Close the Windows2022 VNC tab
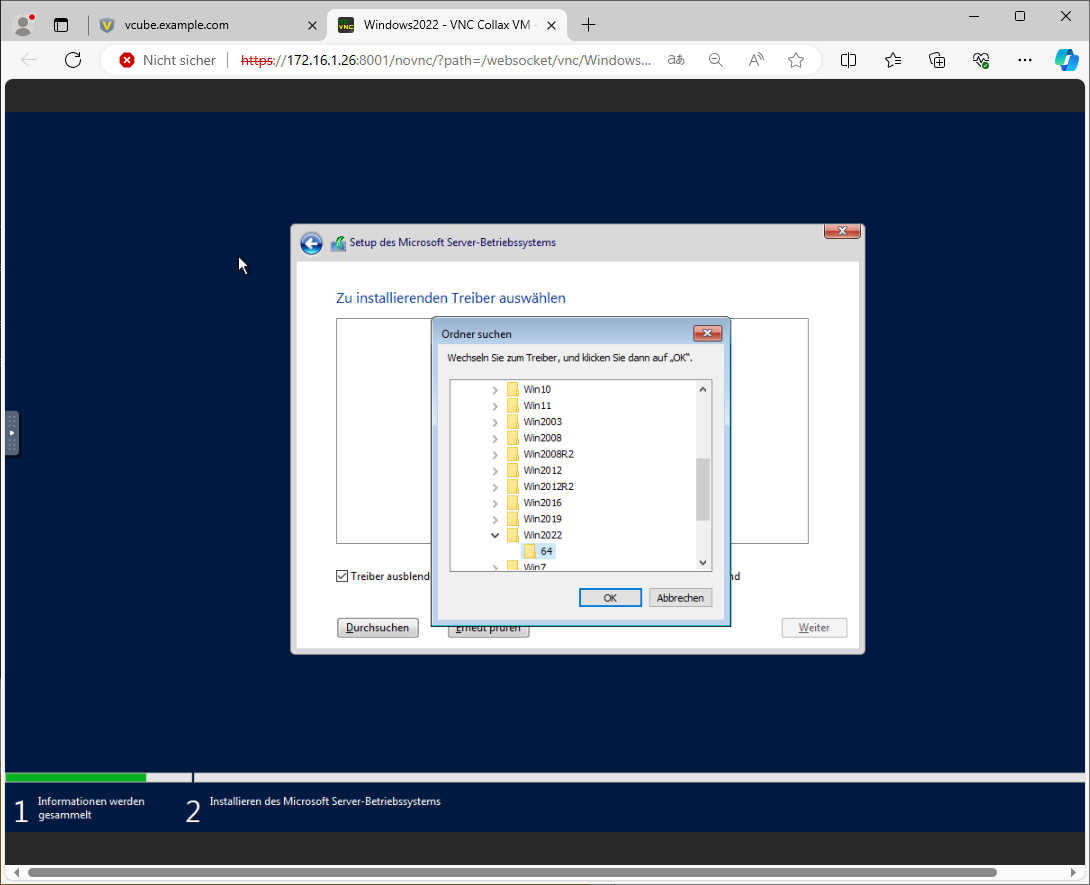 pyautogui.click(x=551, y=26)
